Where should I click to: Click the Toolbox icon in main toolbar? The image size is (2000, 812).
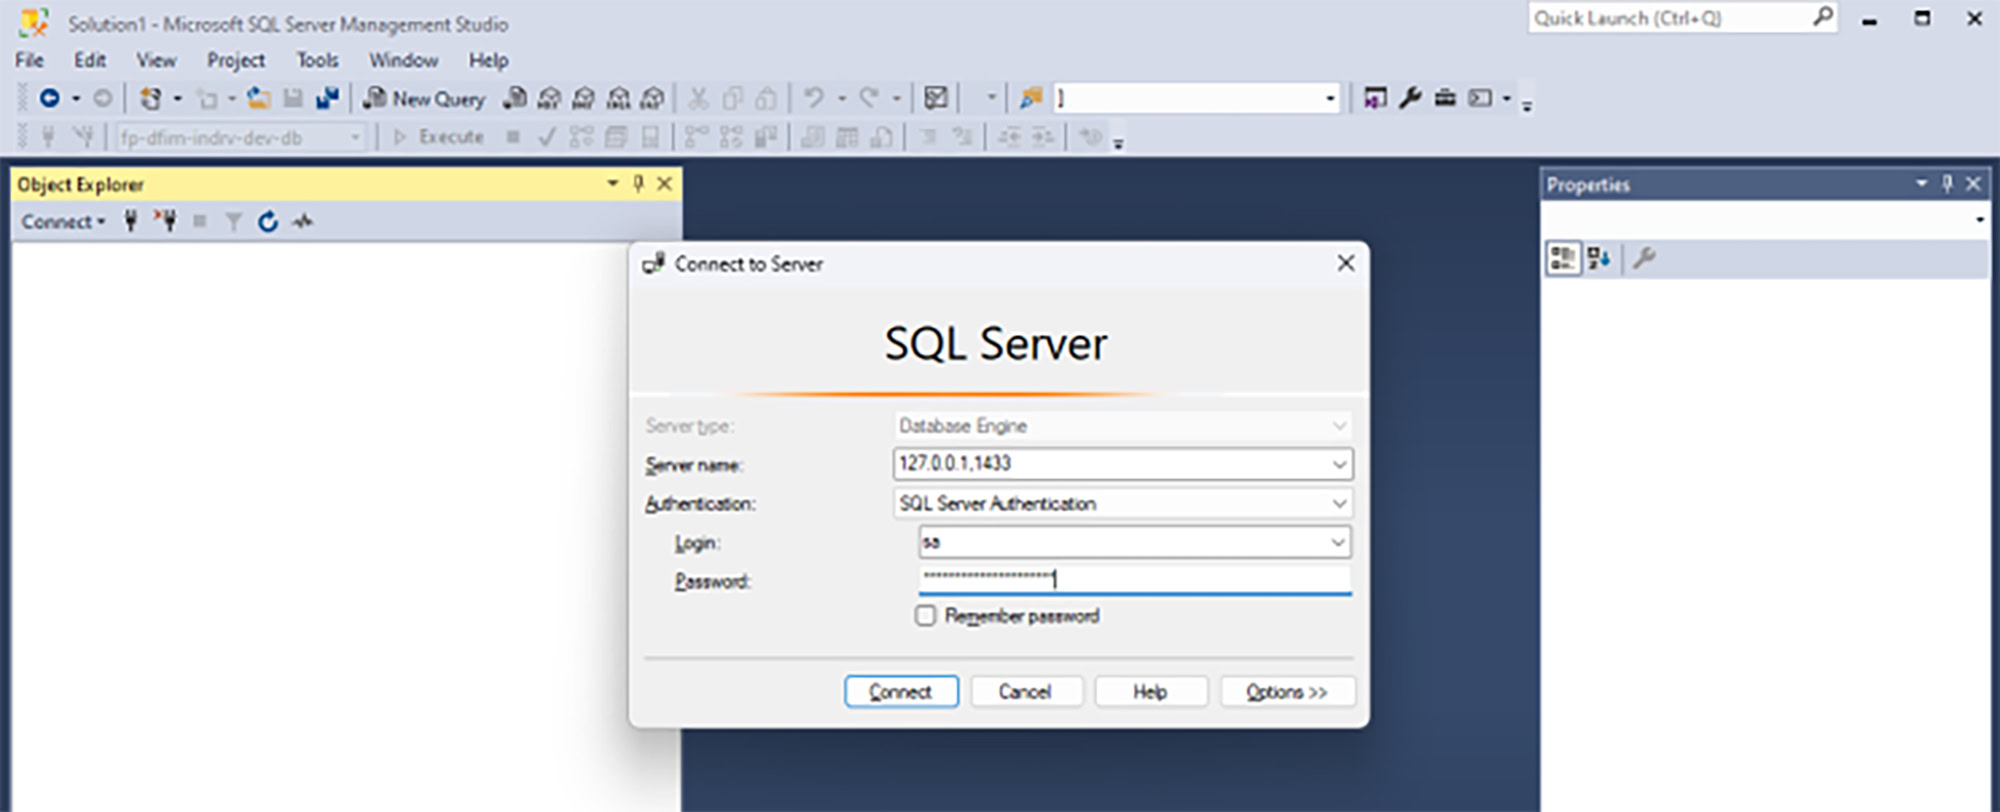[1445, 98]
